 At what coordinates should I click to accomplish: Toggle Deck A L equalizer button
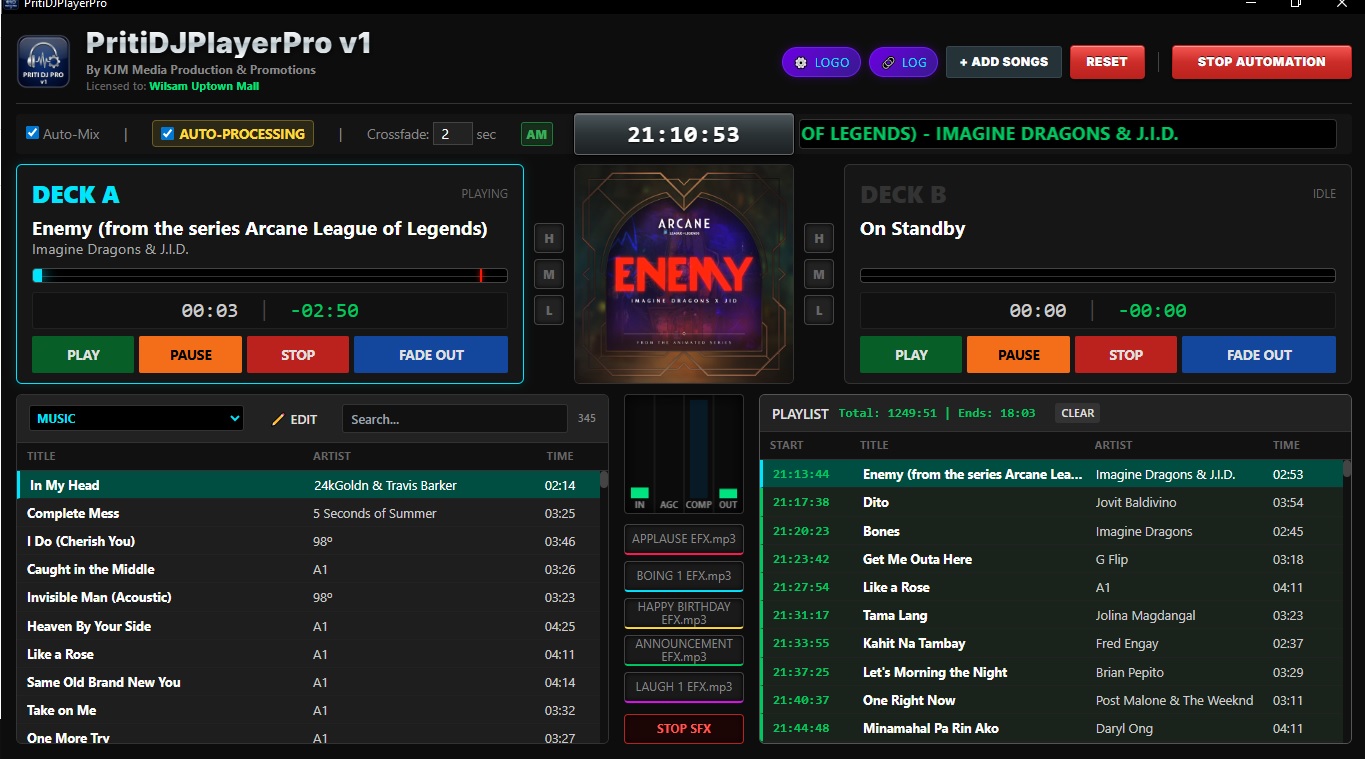(548, 310)
